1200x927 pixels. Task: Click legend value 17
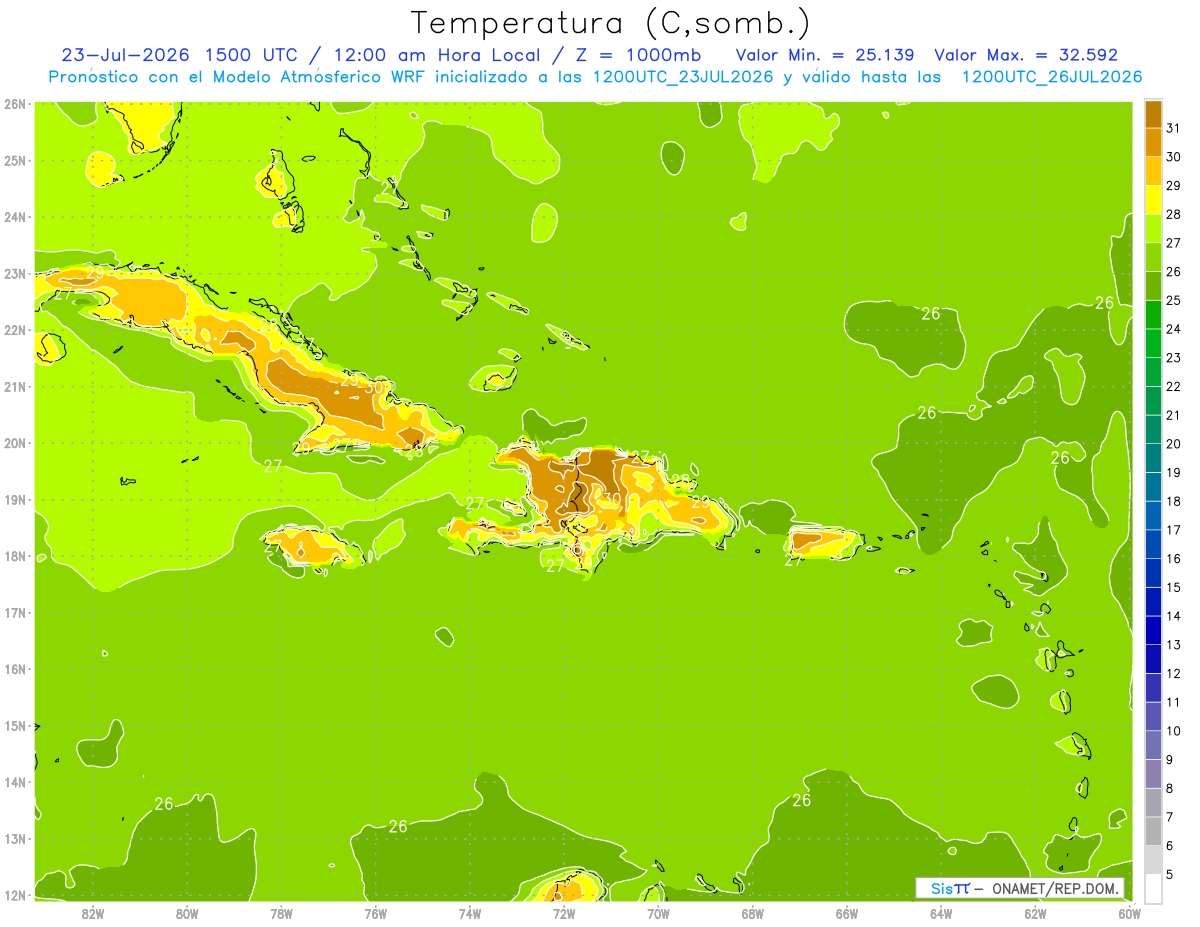1174,530
